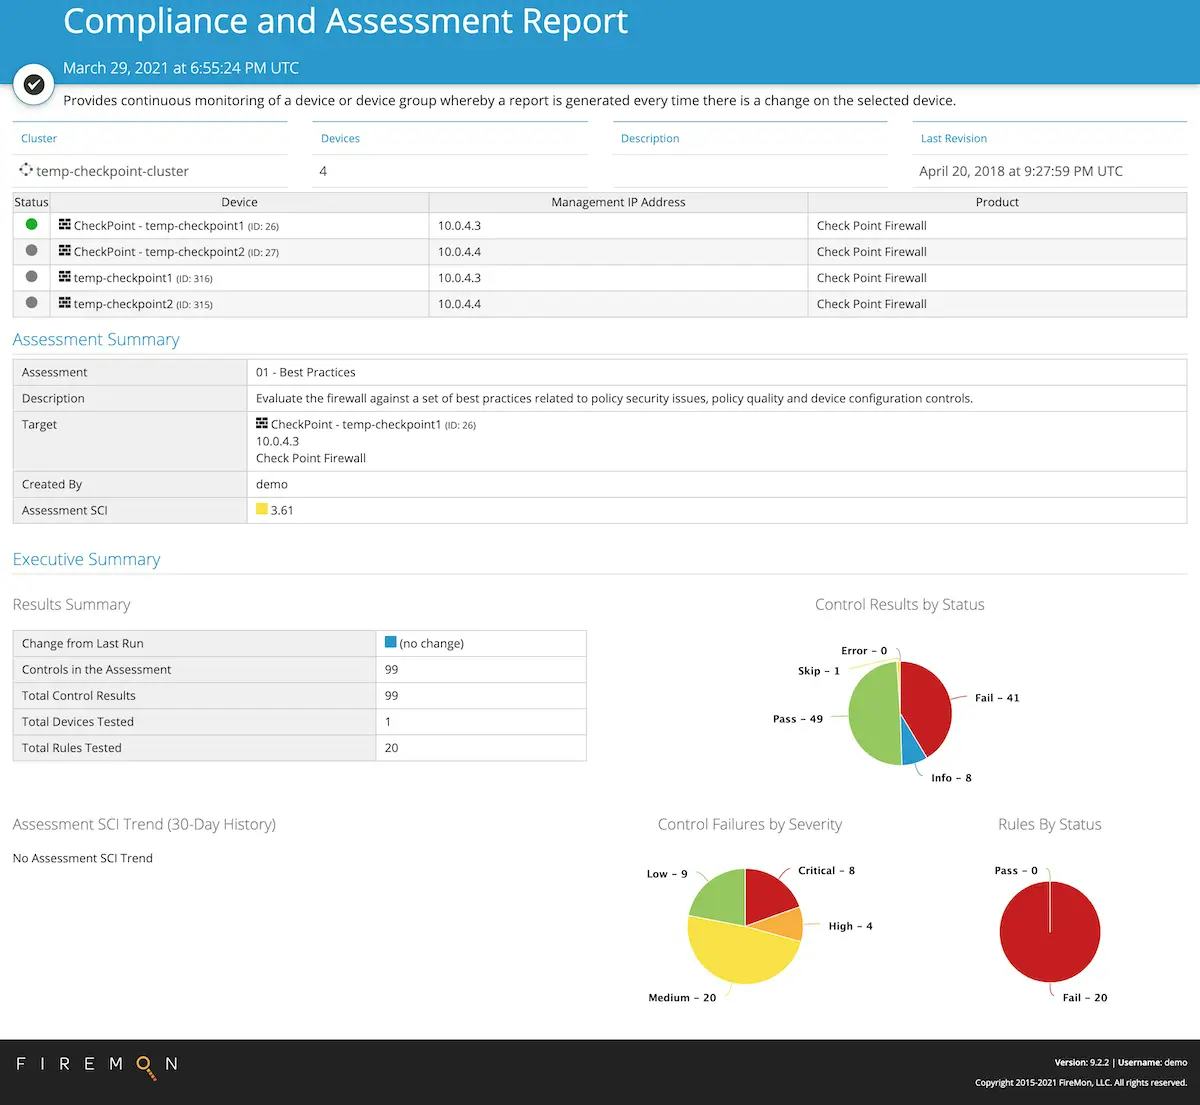Click the firewall icon in the Target row
1200x1105 pixels.
[263, 424]
